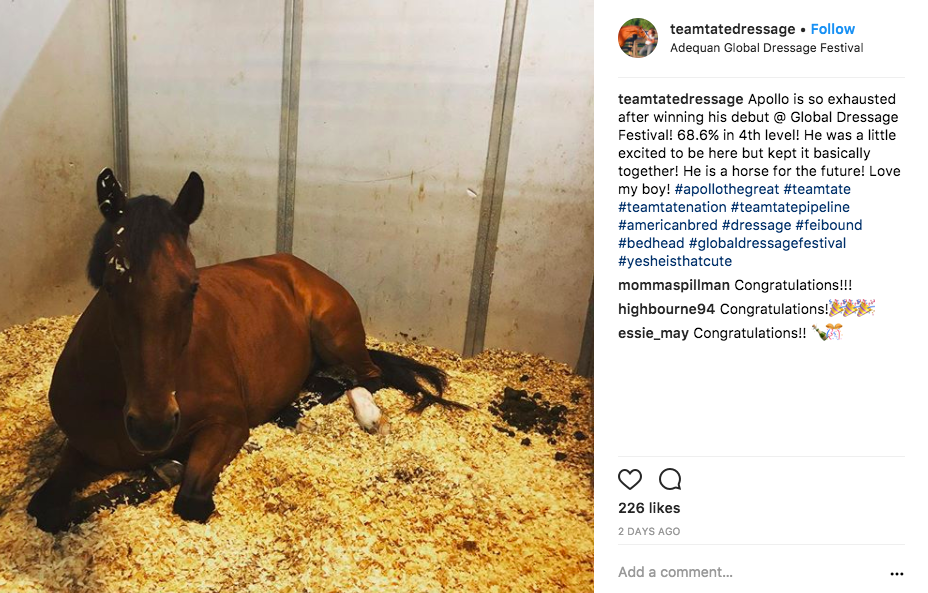Viewport: 928px width, 593px height.
Task: Open the #feibound hashtag
Action: [x=829, y=225]
